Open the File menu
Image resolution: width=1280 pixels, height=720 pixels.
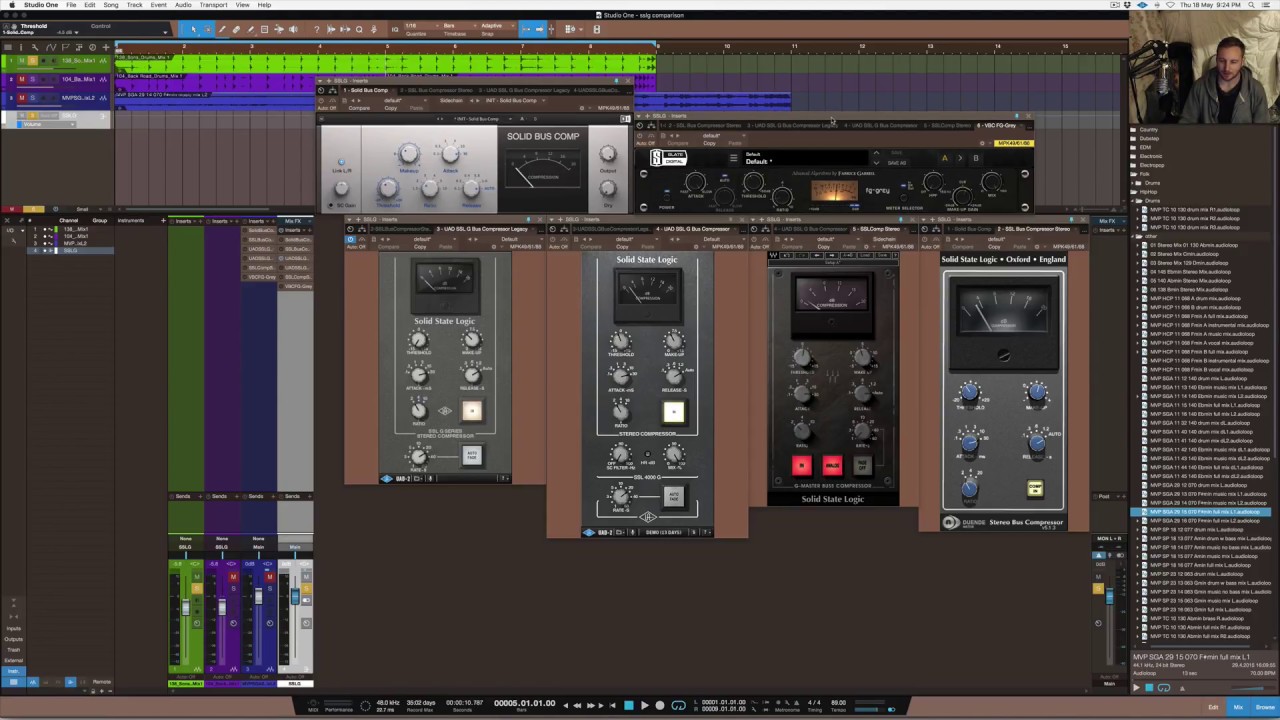pos(71,5)
